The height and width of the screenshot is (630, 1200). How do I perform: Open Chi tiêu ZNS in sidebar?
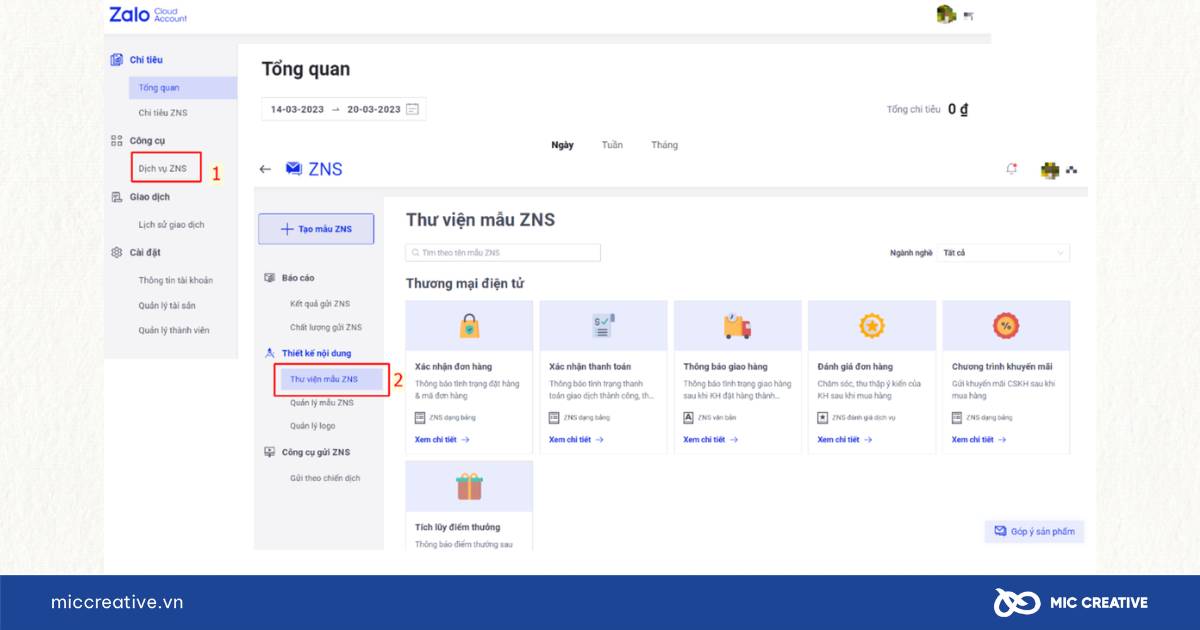click(x=163, y=113)
